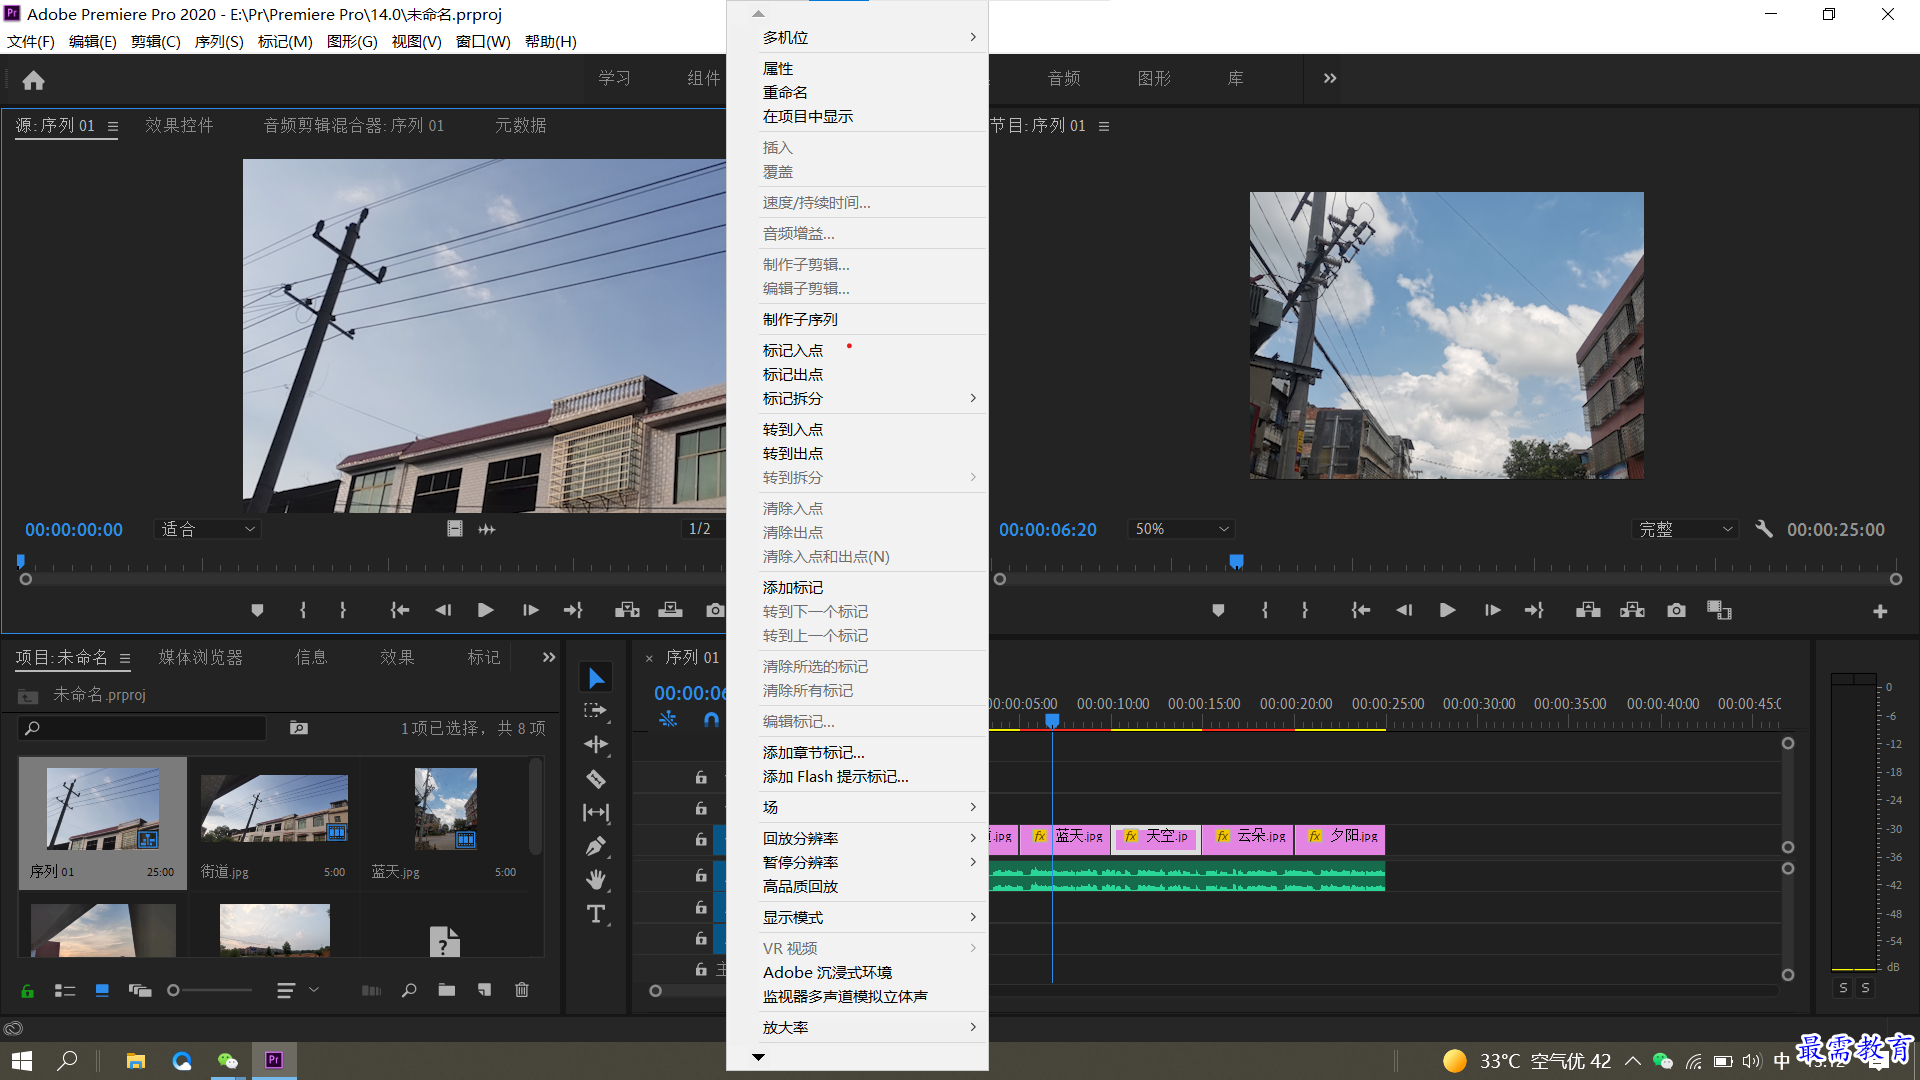Open the 音频 workspace

click(1064, 78)
